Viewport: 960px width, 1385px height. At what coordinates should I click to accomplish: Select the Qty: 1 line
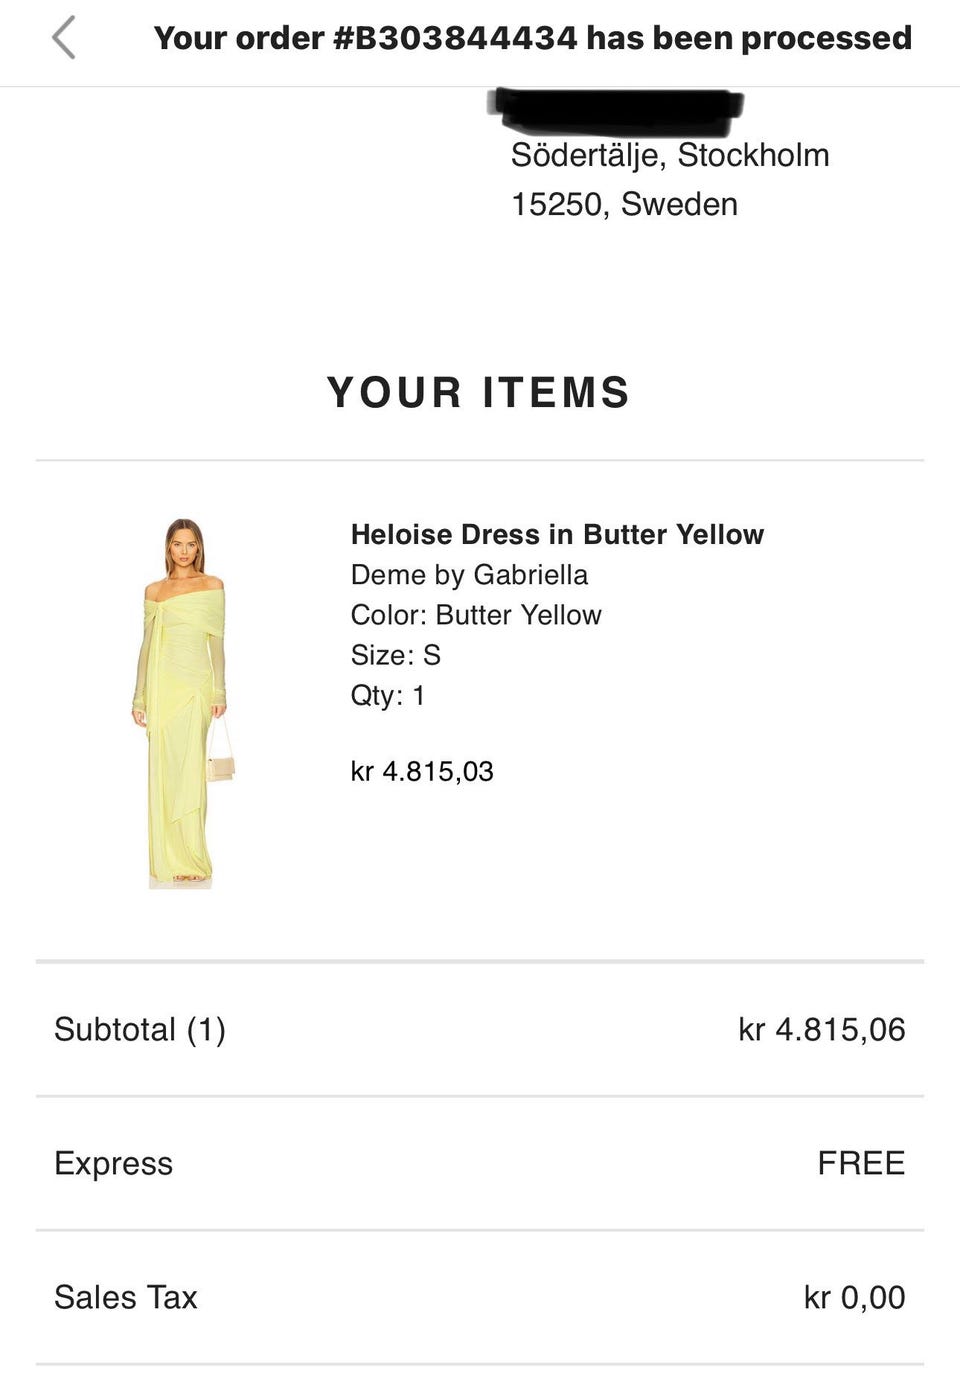[x=388, y=695]
